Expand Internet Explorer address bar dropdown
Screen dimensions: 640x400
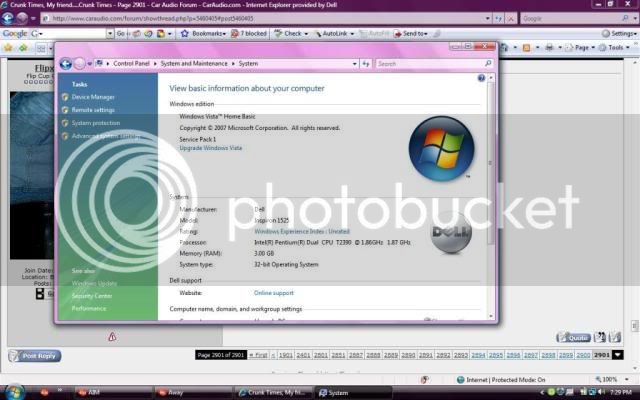[x=487, y=19]
